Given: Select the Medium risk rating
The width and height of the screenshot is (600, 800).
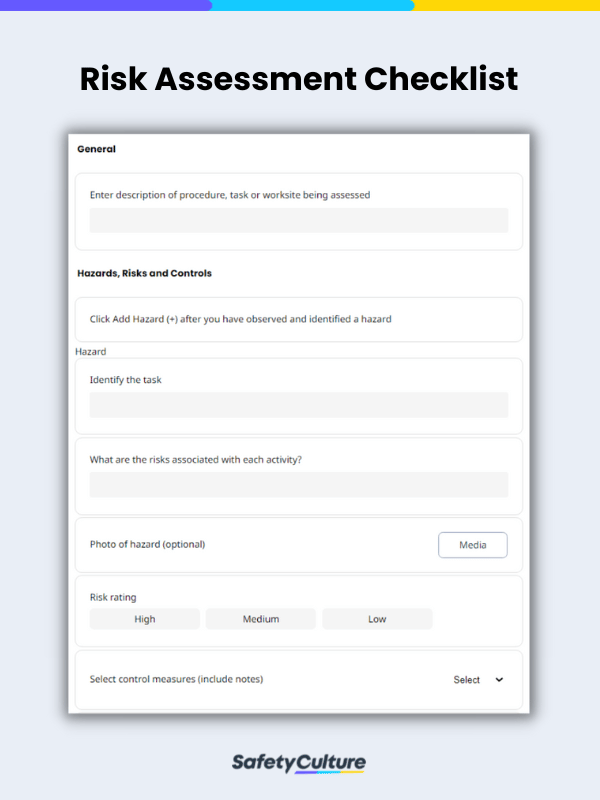Looking at the screenshot, I should [x=260, y=618].
